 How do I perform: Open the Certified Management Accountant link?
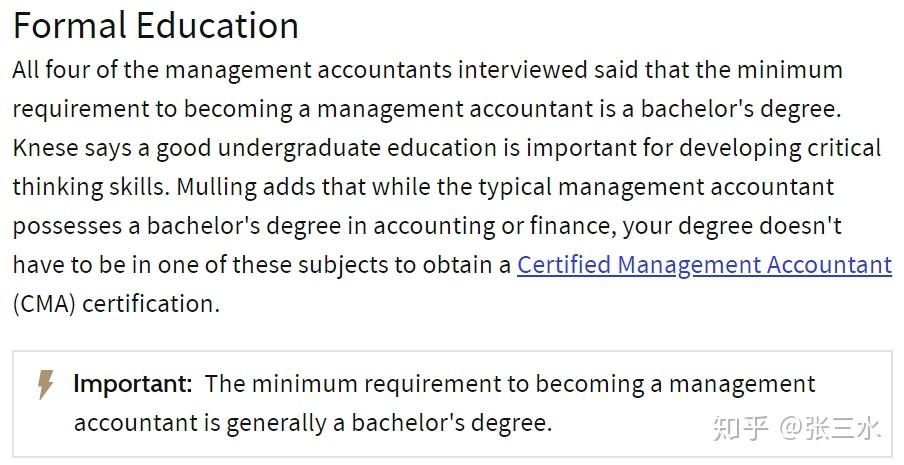click(705, 265)
